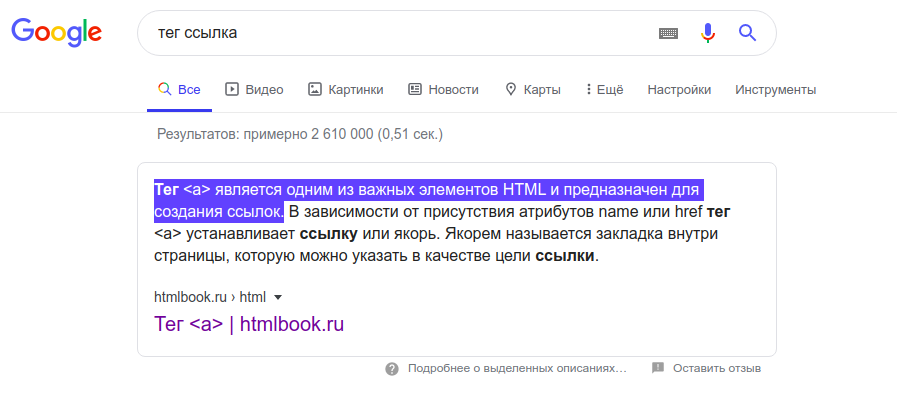Expand dropdown arrow next to htmlbook.ru
The image size is (897, 396).
278,298
